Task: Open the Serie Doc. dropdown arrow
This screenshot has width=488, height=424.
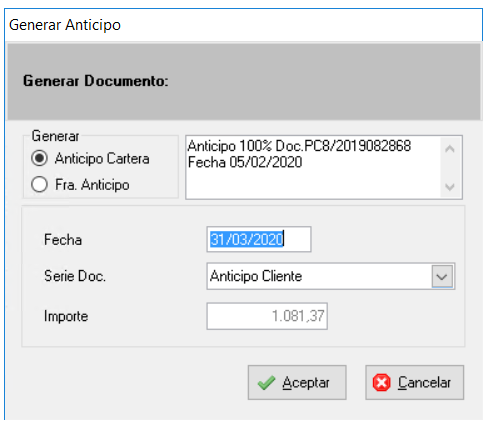Action: [442, 276]
